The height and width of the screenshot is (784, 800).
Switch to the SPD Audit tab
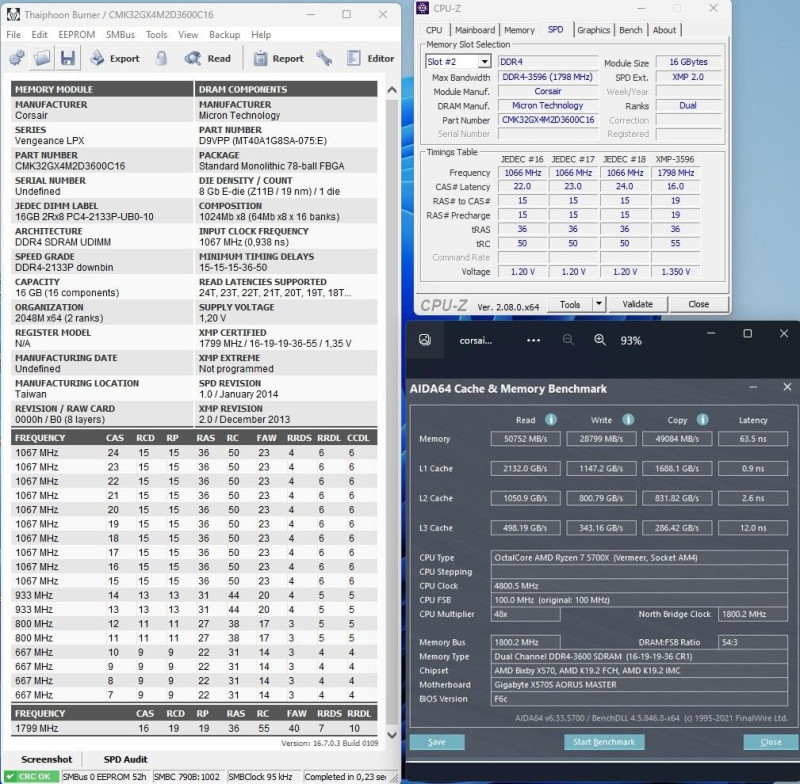coord(126,759)
